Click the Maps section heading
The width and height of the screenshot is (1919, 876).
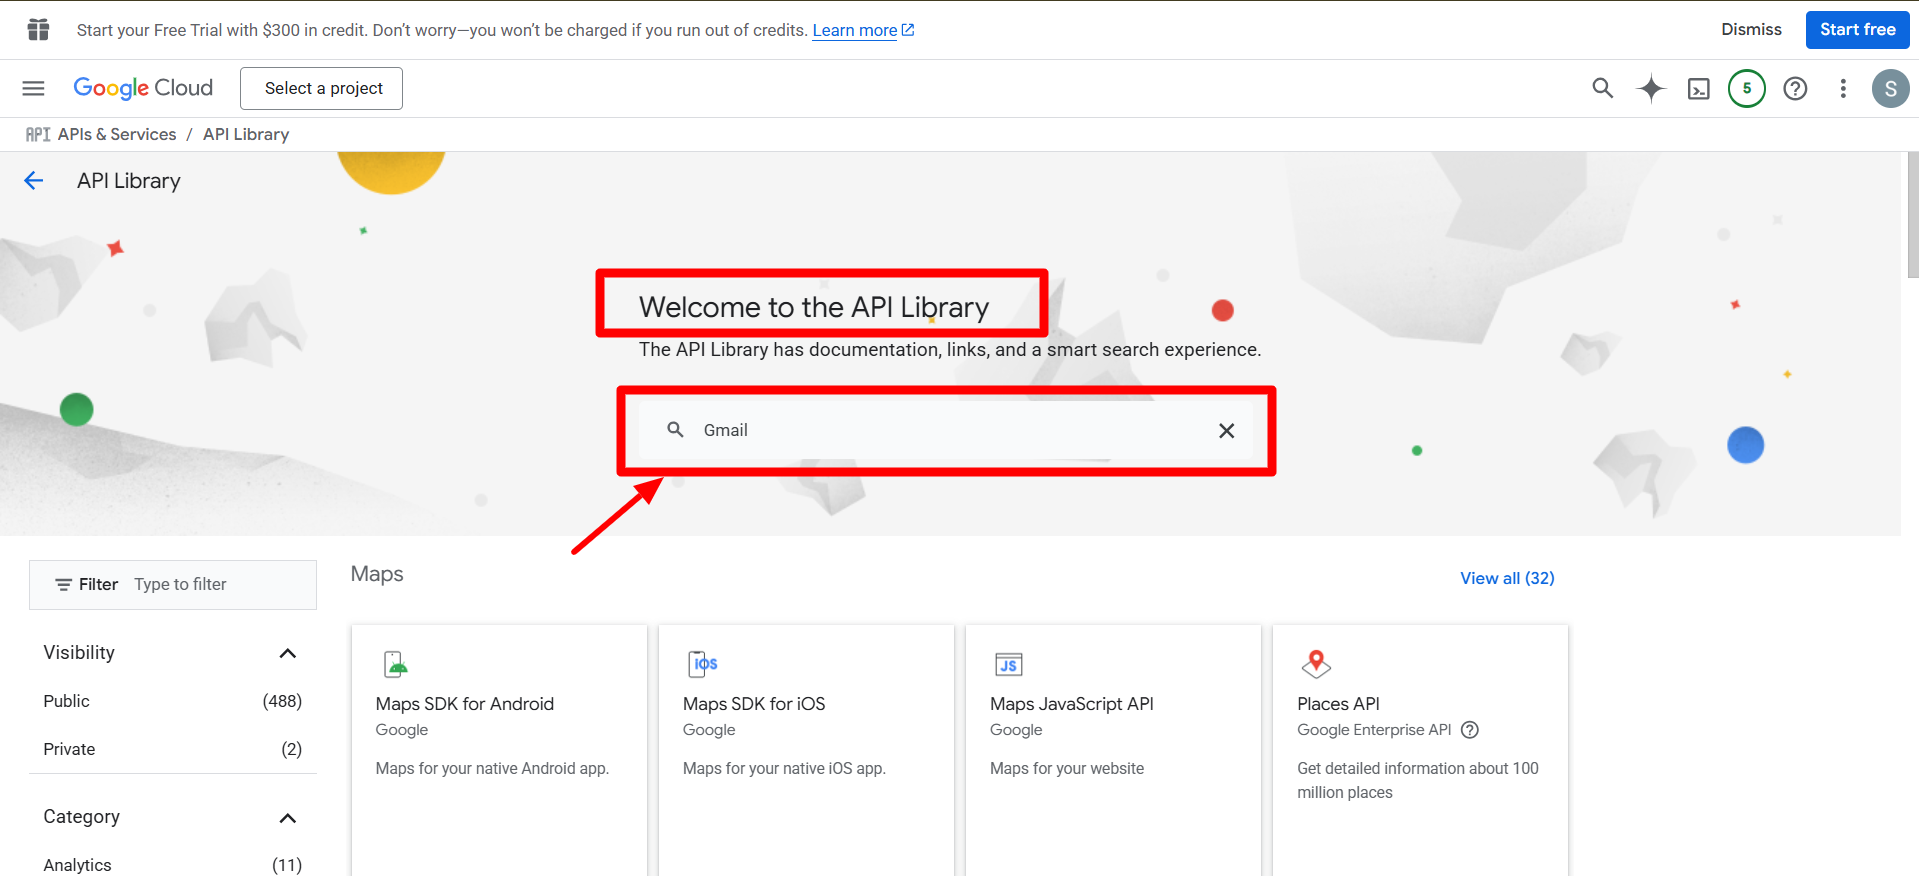pyautogui.click(x=377, y=574)
